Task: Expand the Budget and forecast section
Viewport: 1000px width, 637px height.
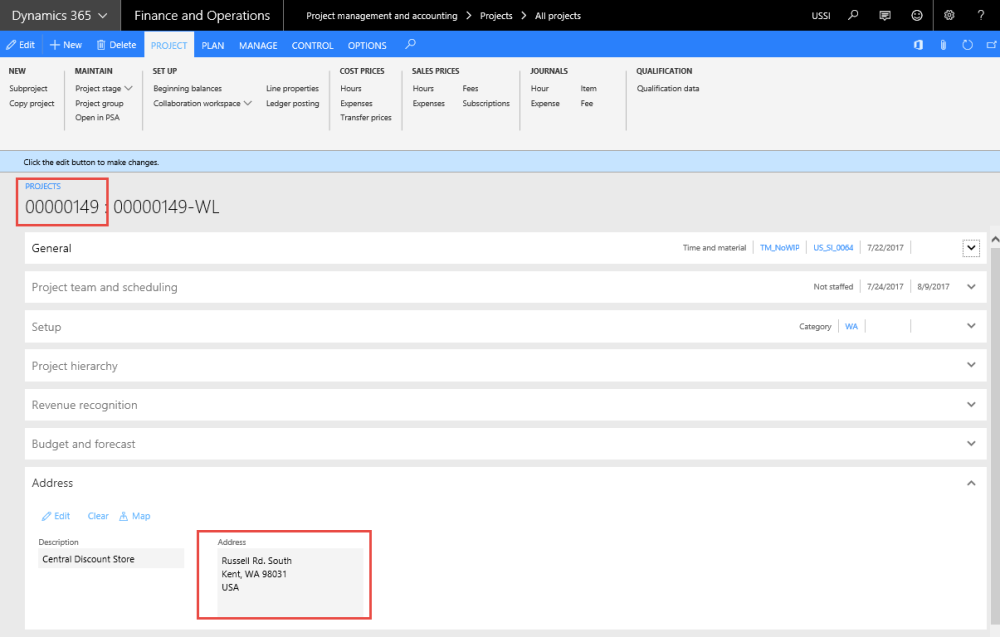Action: [x=971, y=443]
